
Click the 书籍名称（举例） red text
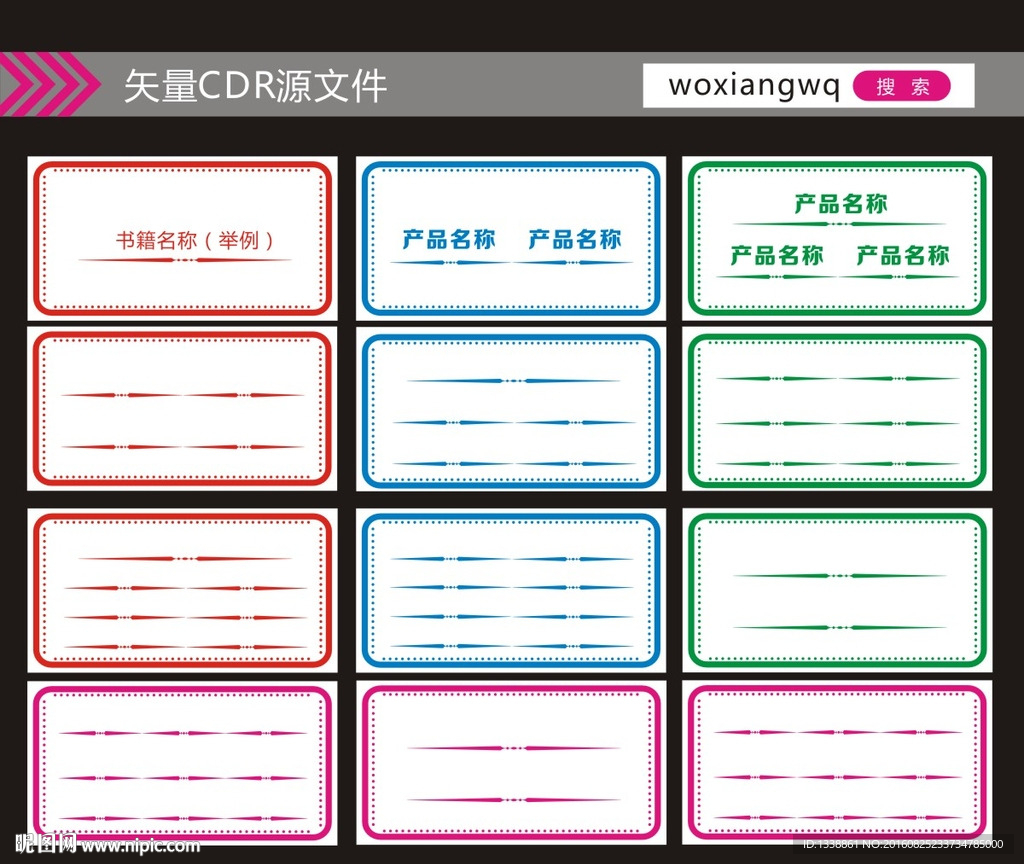[x=195, y=240]
